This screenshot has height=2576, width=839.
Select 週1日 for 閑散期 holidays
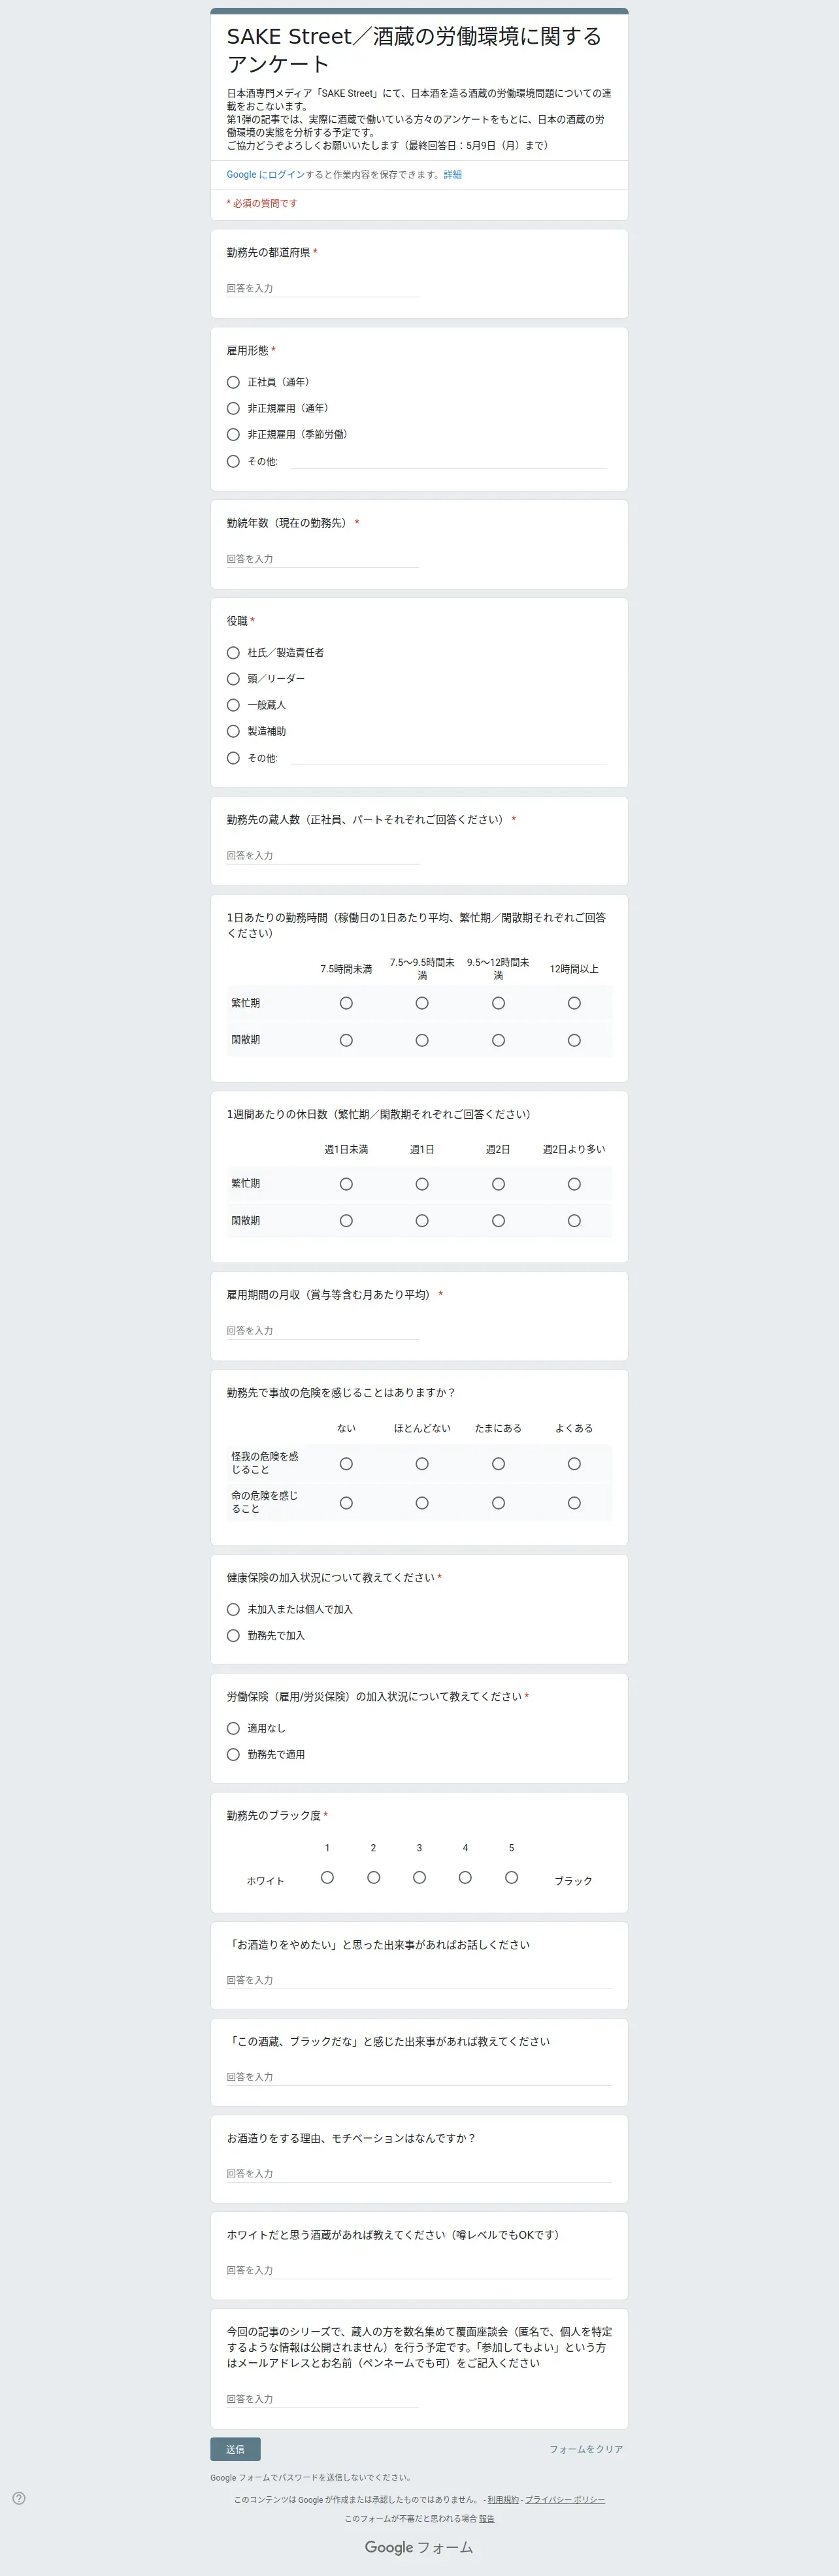422,1220
